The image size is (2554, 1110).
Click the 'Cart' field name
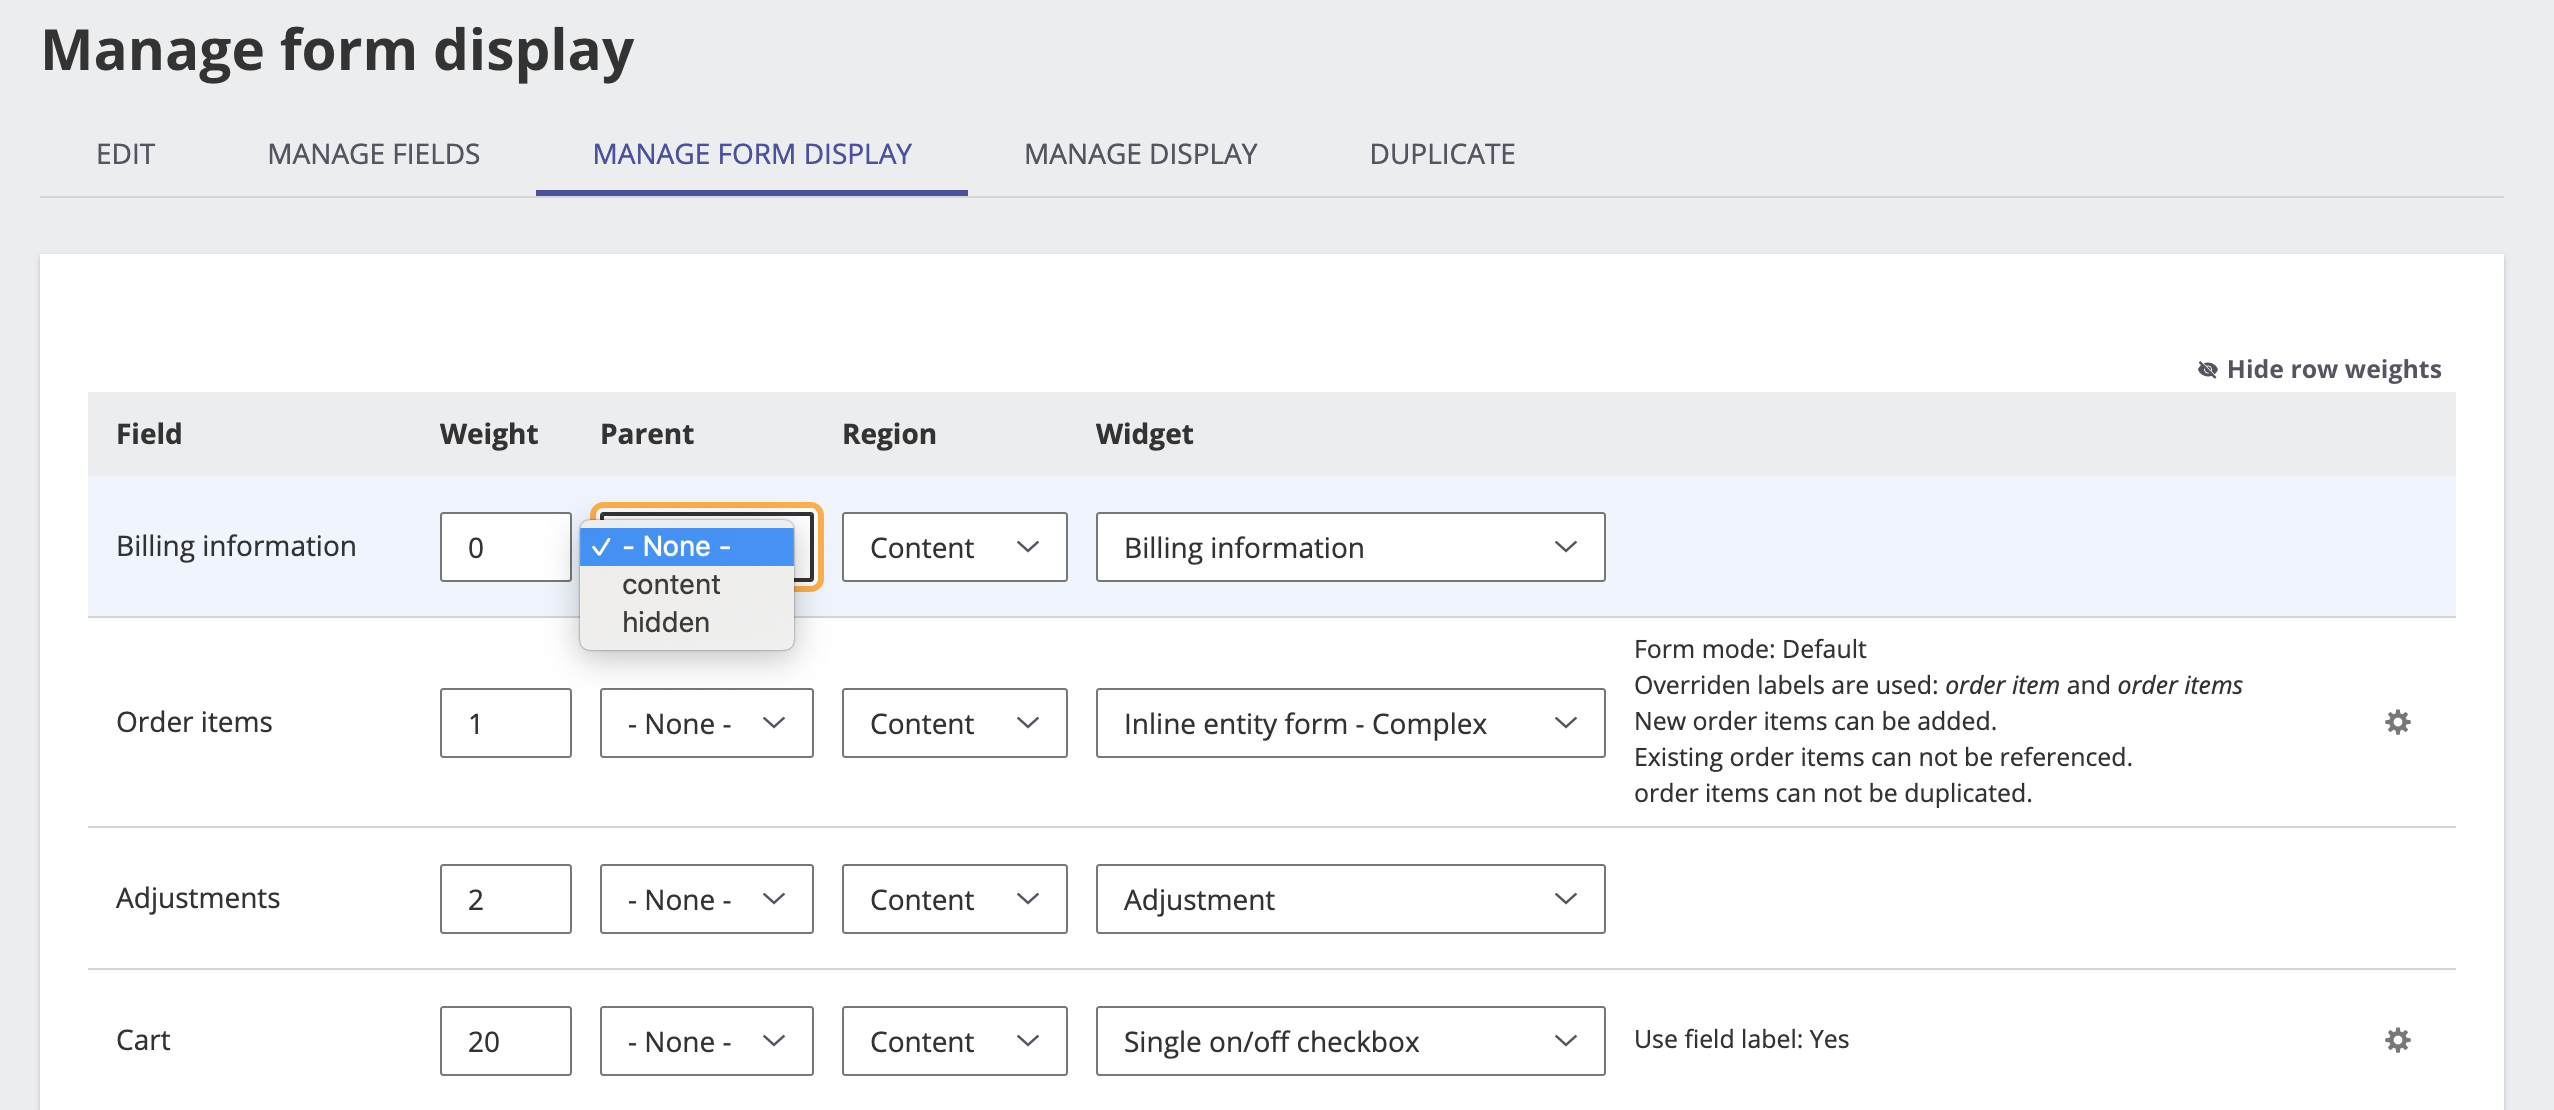[x=143, y=1040]
